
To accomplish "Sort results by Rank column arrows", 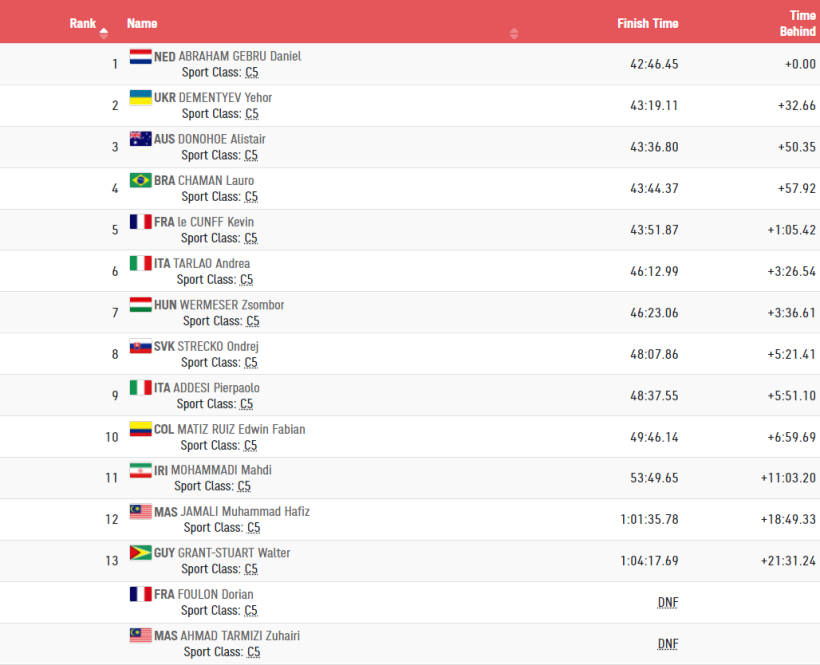I will pos(104,33).
